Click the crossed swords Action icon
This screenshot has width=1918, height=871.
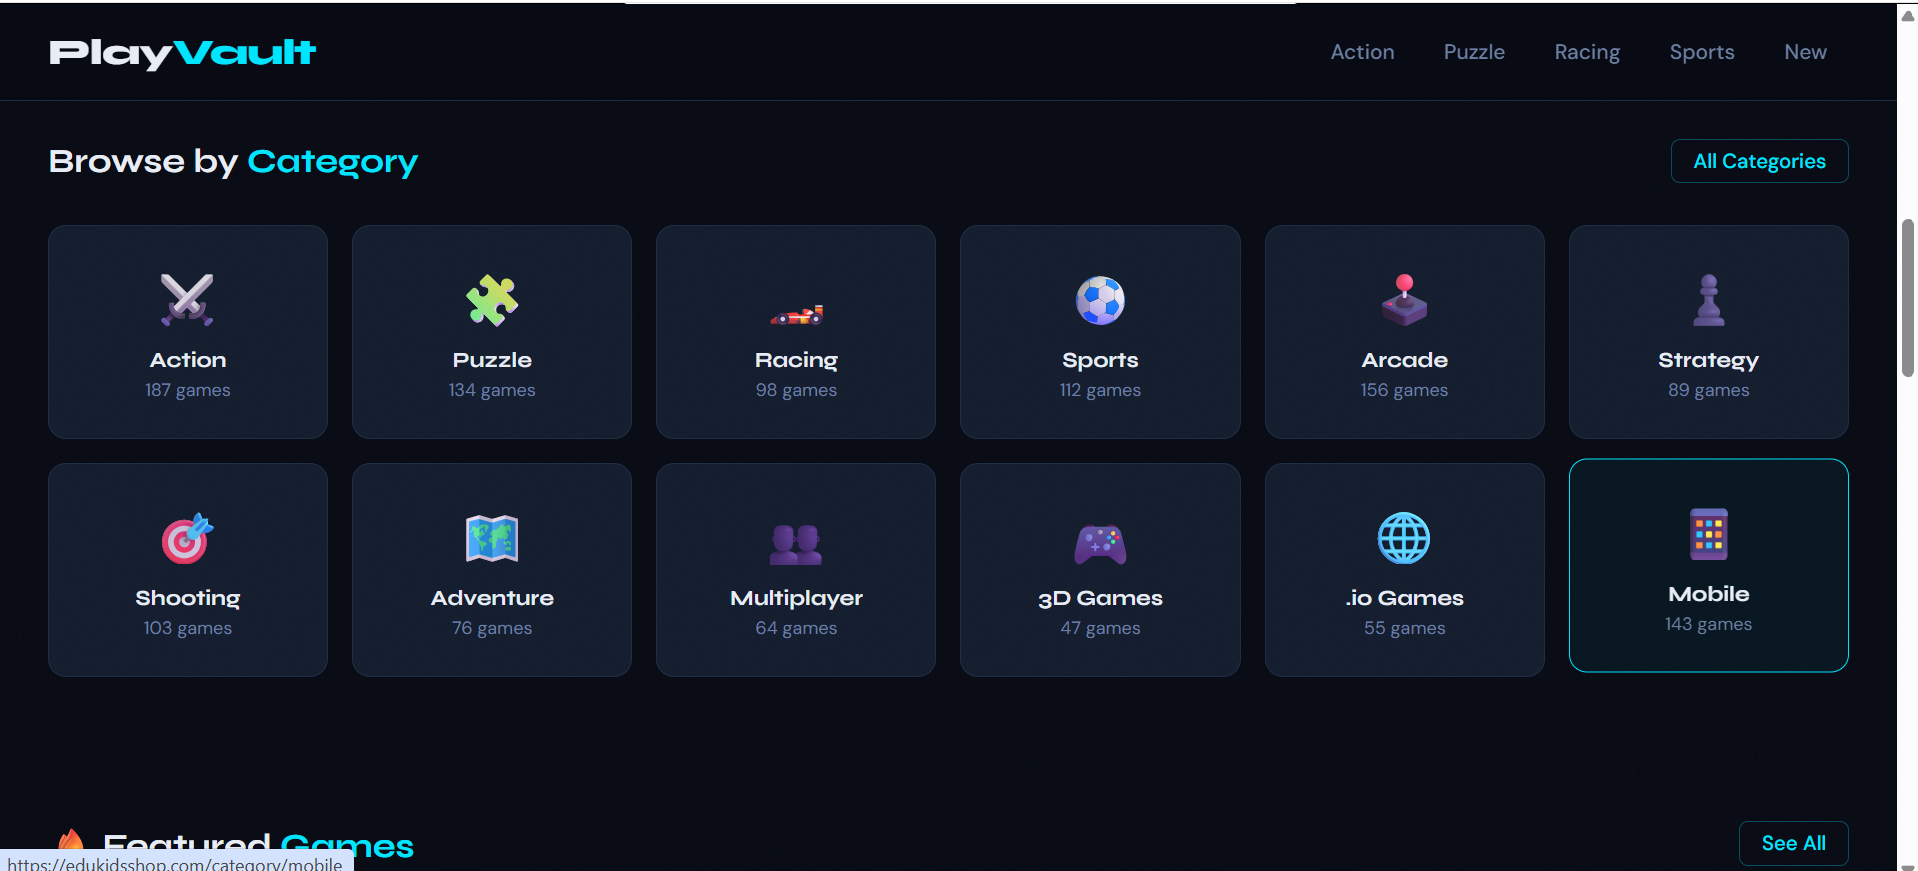187,300
